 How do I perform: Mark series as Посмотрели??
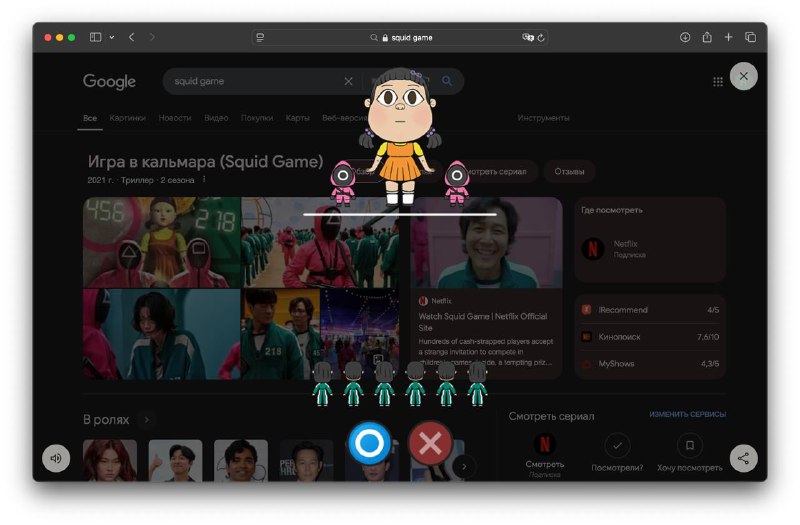coord(617,445)
